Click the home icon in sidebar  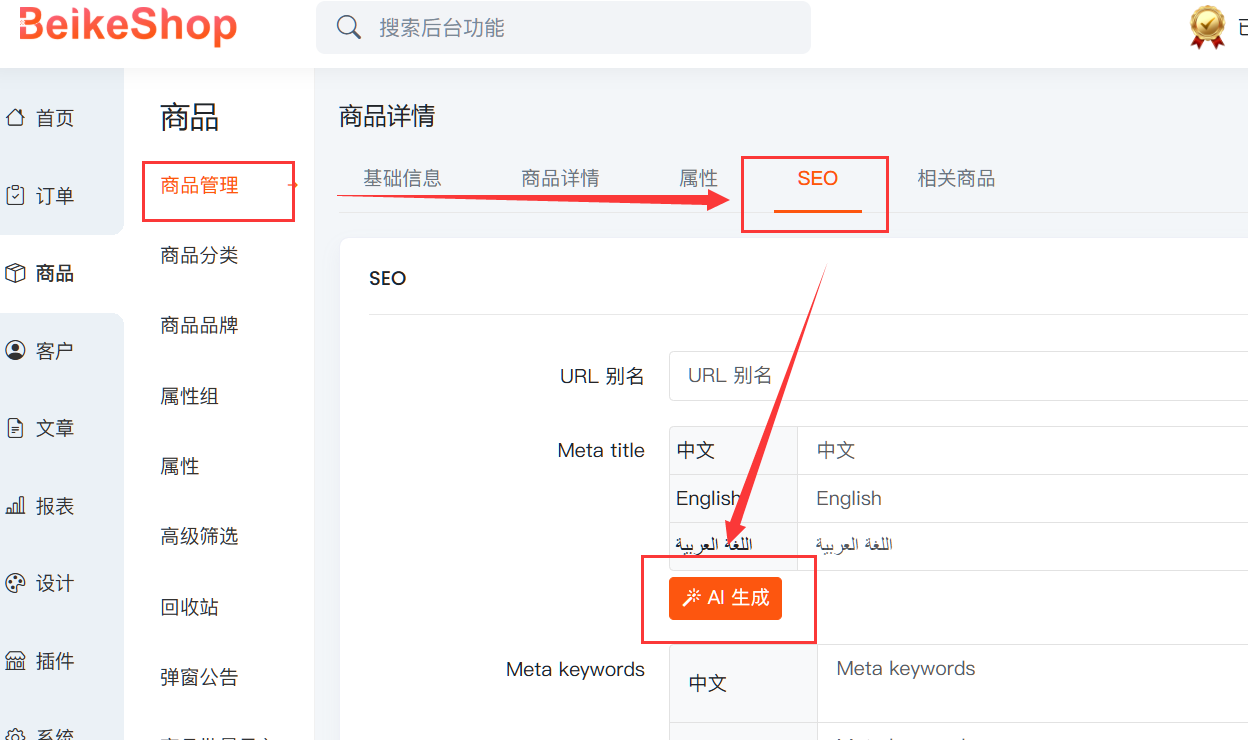point(15,118)
